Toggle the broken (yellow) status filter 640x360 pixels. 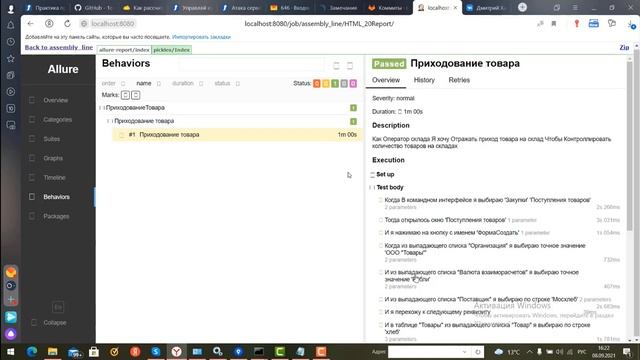[x=326, y=83]
